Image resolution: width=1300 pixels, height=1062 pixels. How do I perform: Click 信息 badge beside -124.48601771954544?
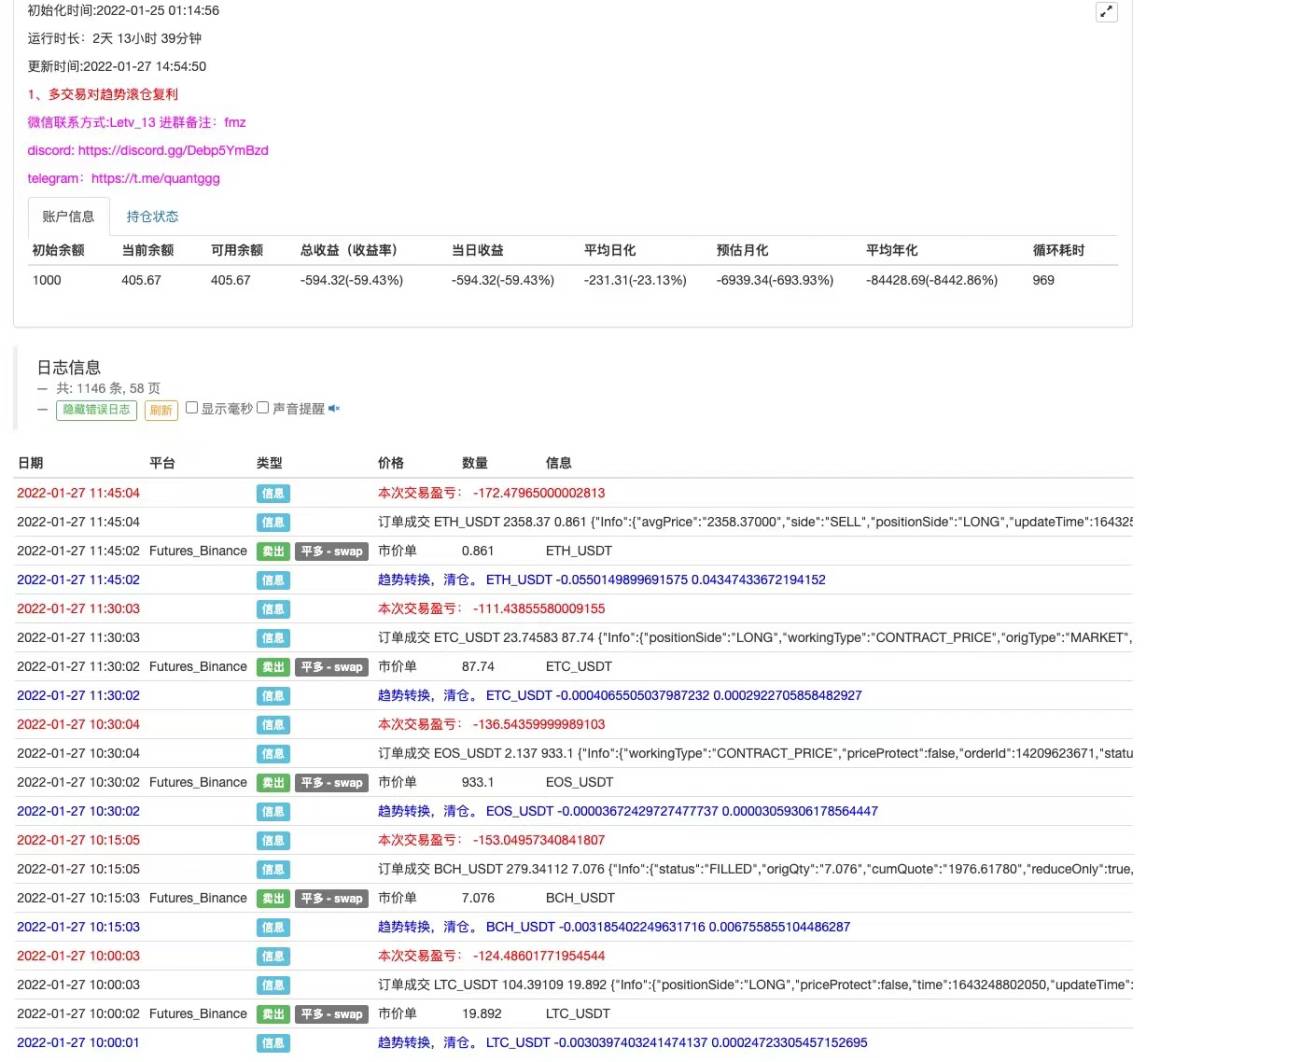click(x=273, y=956)
